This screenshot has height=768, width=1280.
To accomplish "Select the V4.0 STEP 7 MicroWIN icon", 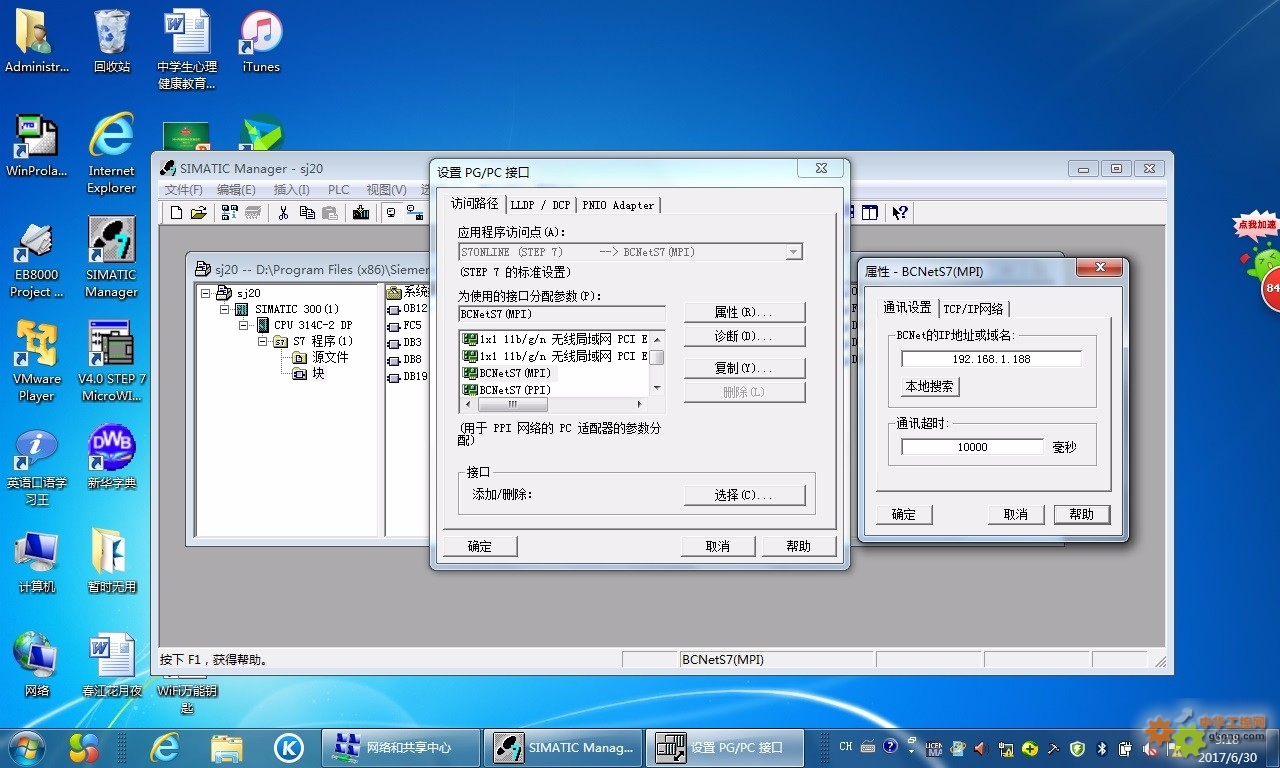I will point(111,360).
